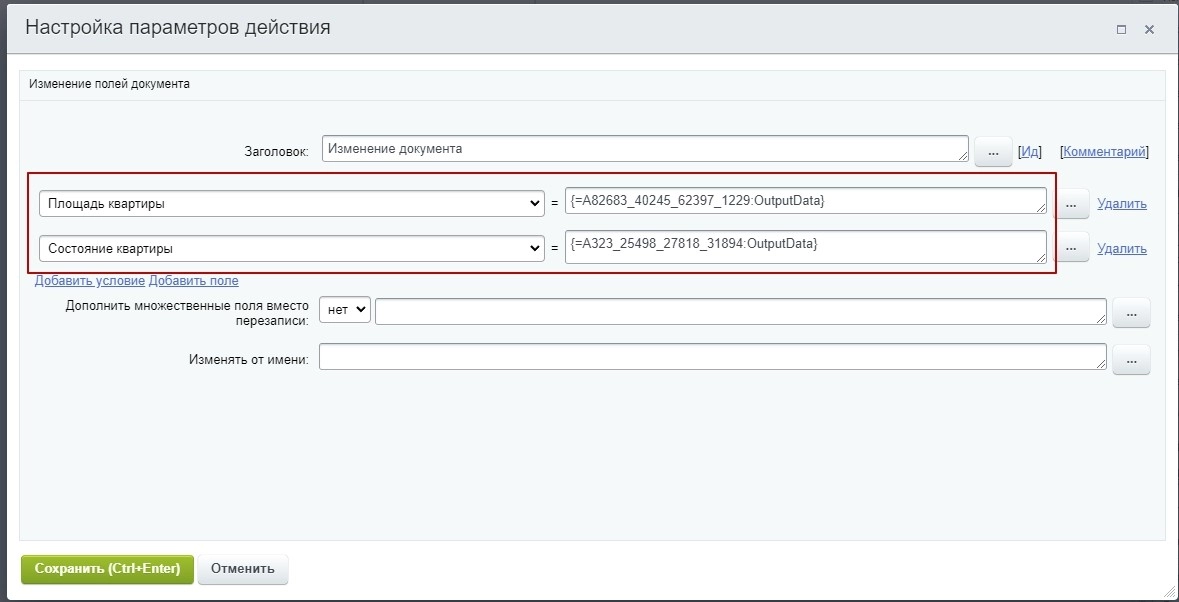The width and height of the screenshot is (1179, 602).
Task: Click into the Изменять от имени input field
Action: pyautogui.click(x=712, y=358)
